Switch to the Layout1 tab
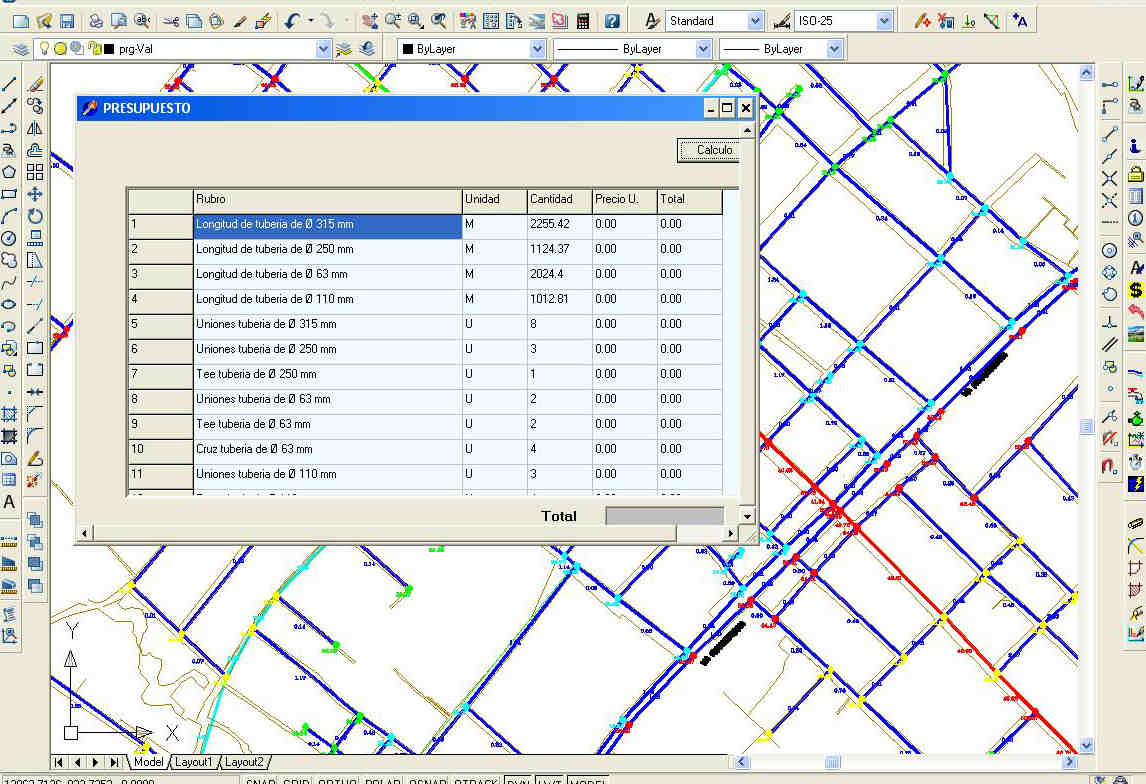Image resolution: width=1146 pixels, height=784 pixels. [194, 762]
